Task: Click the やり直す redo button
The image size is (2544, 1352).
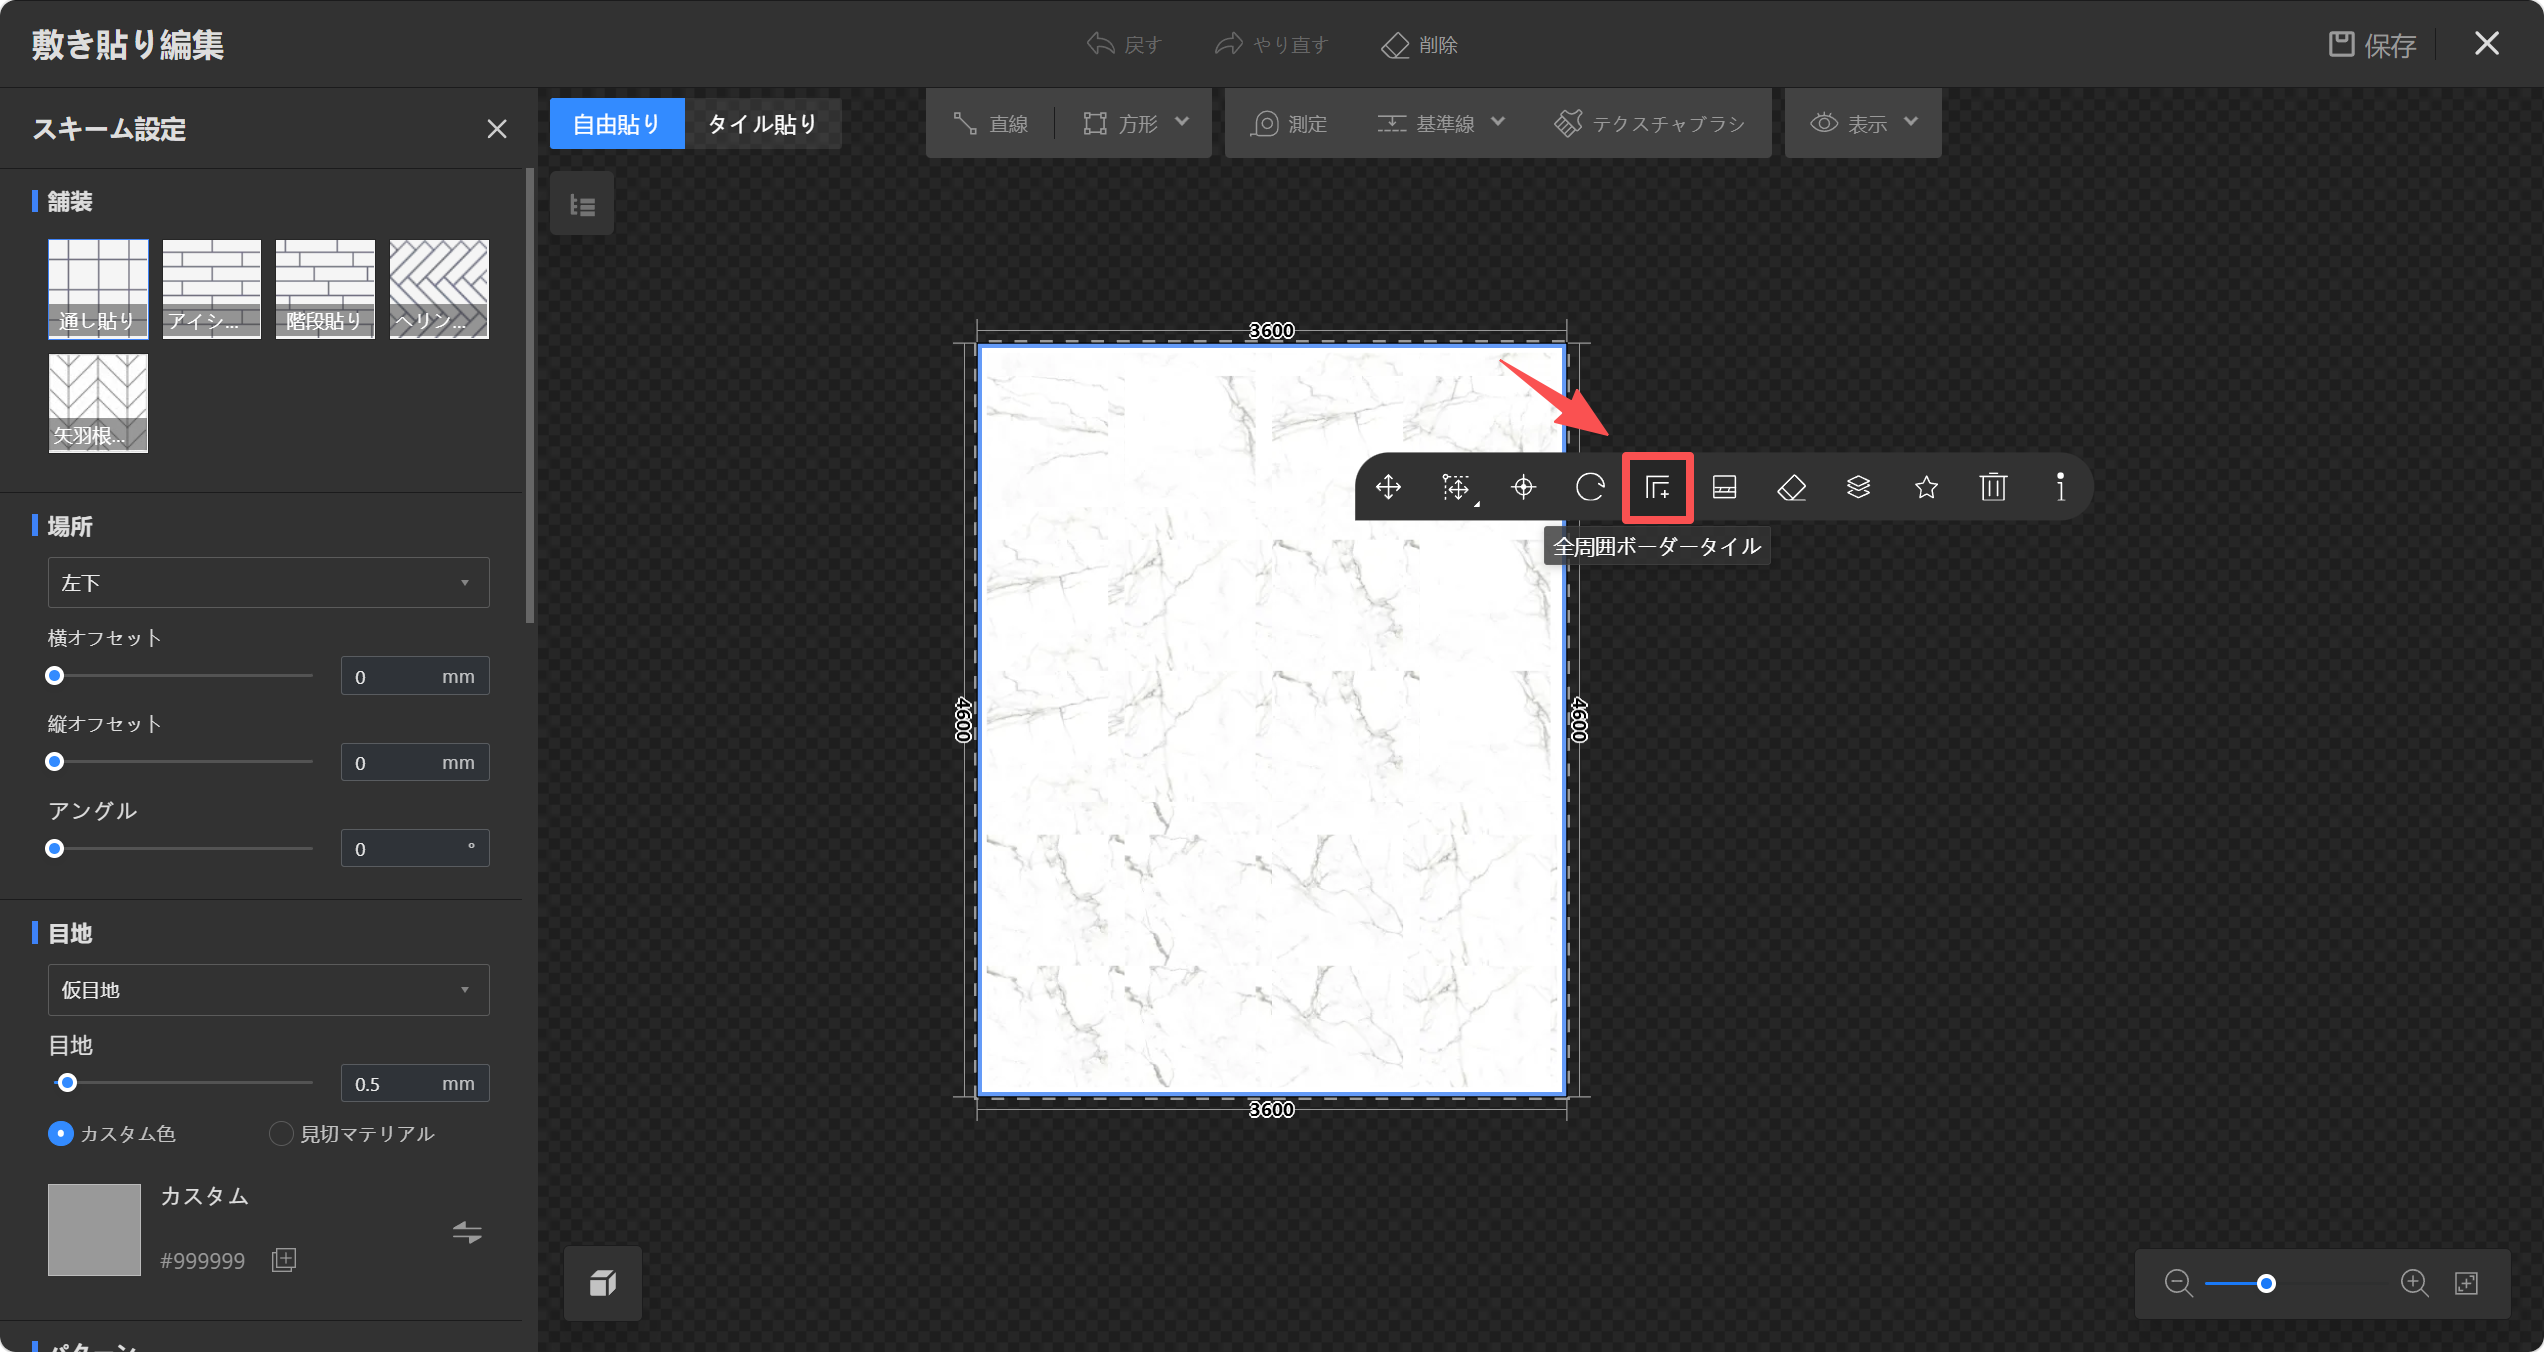Action: coord(1271,45)
